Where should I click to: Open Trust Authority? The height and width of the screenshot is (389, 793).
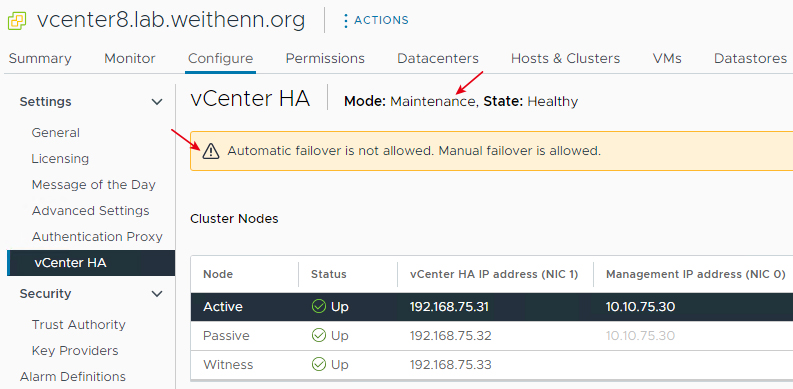tap(78, 324)
